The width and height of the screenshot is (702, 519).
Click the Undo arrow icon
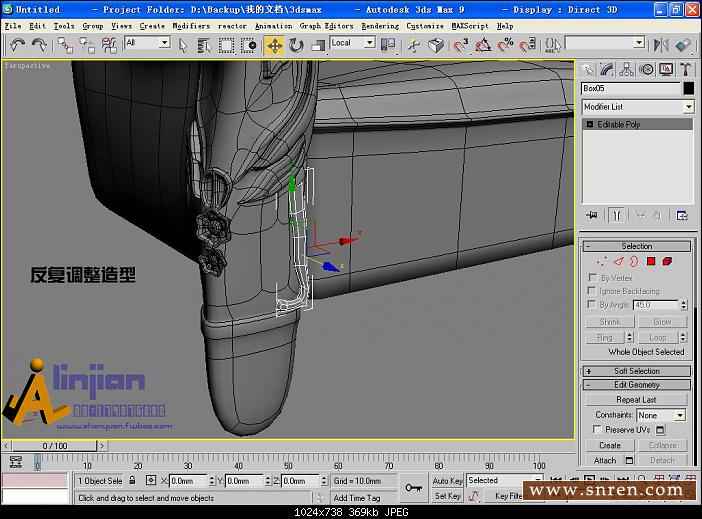[17, 45]
